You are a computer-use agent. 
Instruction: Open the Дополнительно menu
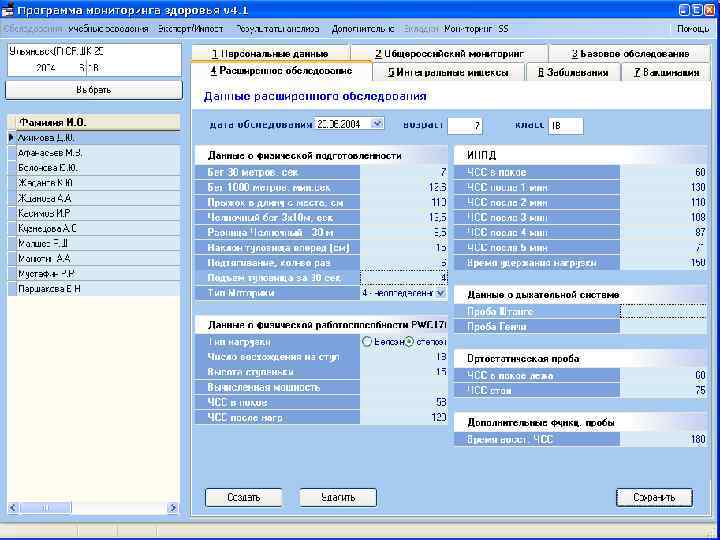click(x=363, y=28)
